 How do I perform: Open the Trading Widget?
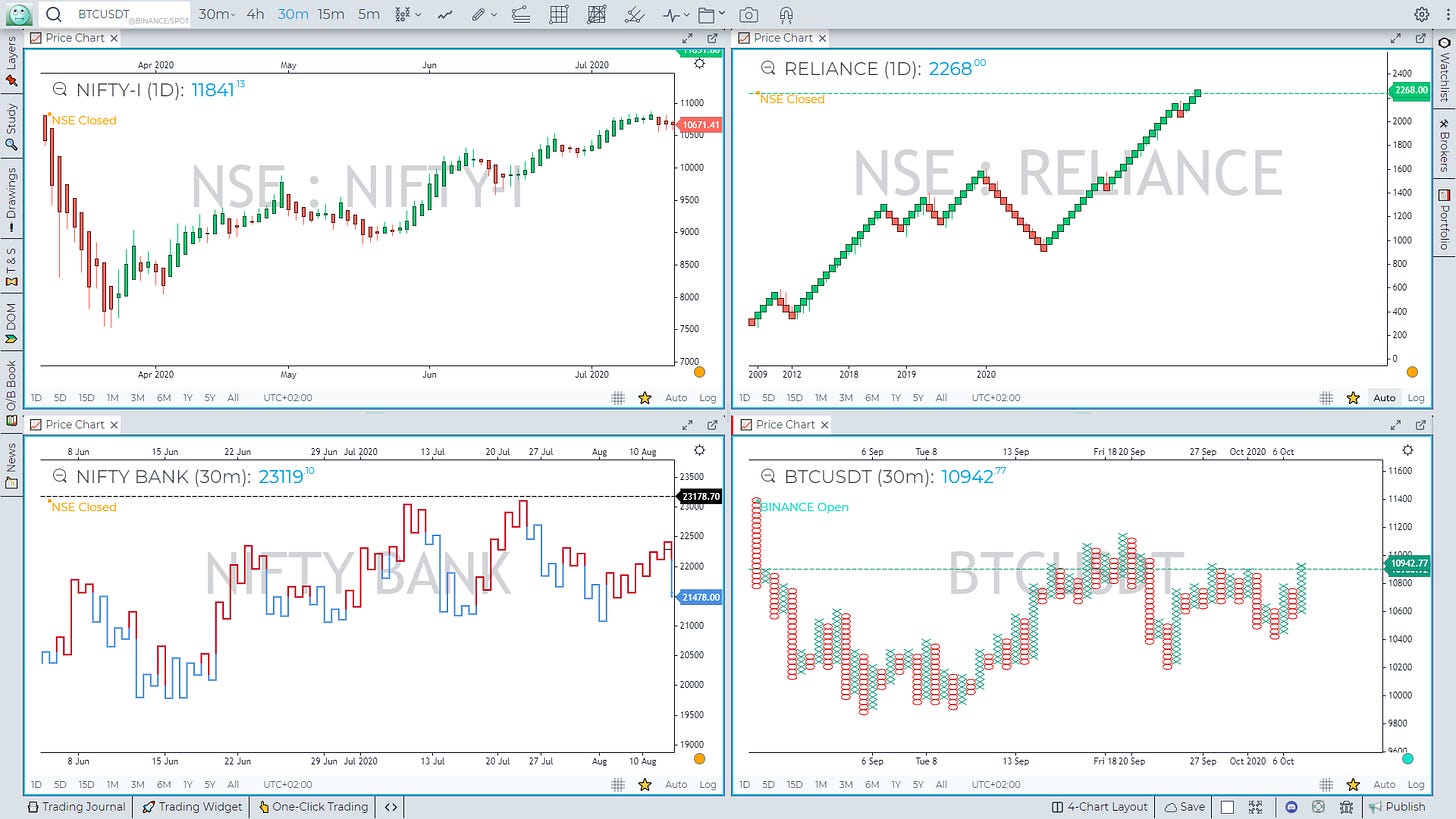[192, 807]
